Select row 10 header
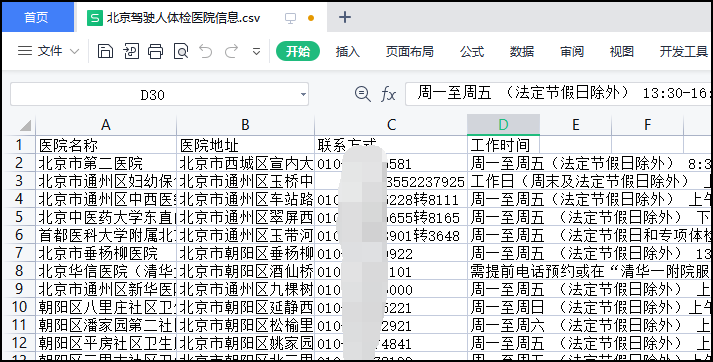Image resolution: width=713 pixels, height=362 pixels. (19, 307)
